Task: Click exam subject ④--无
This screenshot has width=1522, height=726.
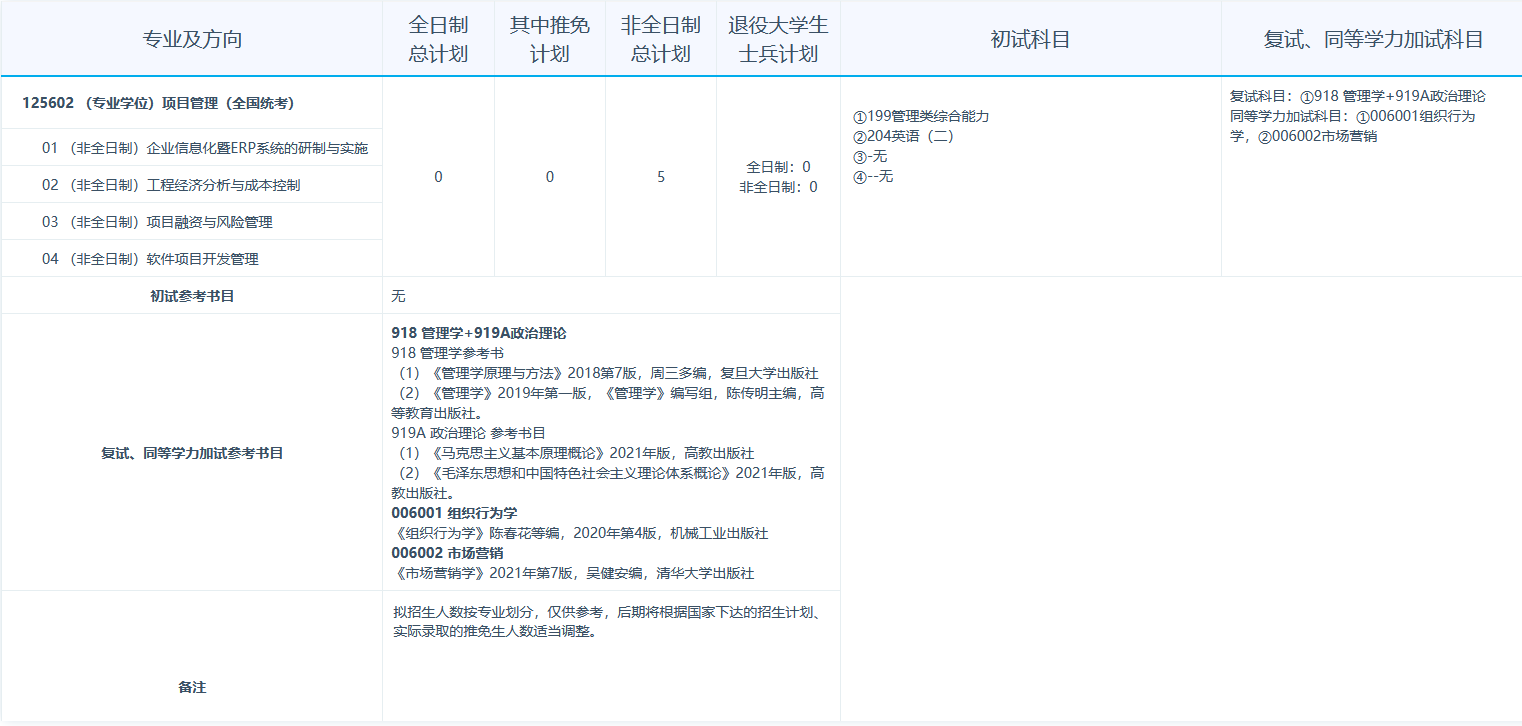Action: (x=872, y=176)
